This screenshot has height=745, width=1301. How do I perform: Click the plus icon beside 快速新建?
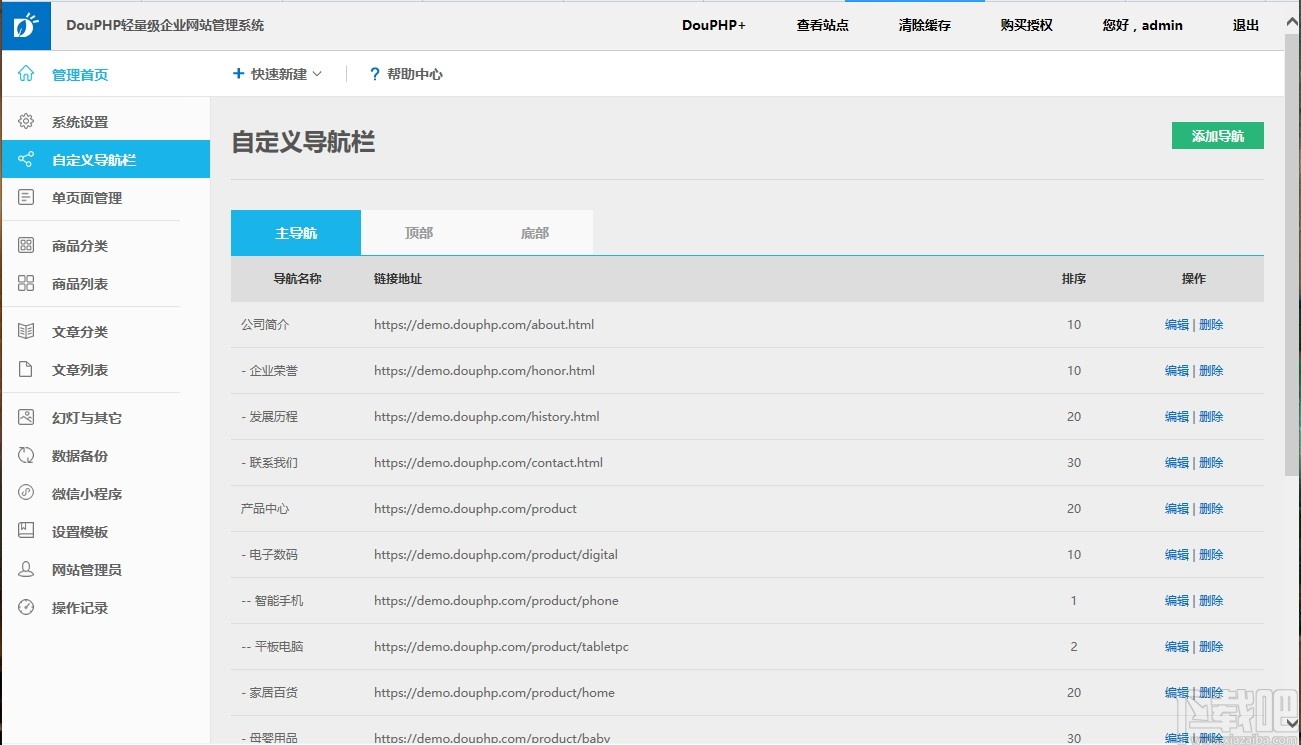pos(238,74)
